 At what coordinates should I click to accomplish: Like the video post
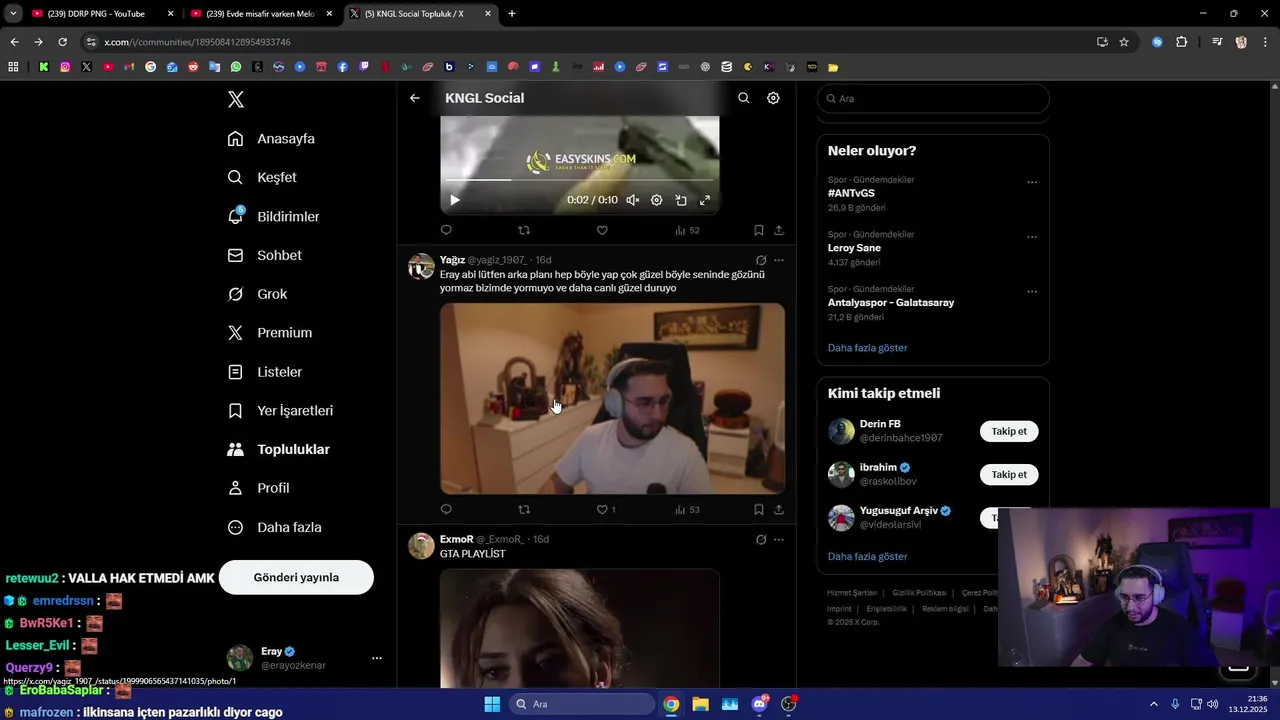(602, 230)
